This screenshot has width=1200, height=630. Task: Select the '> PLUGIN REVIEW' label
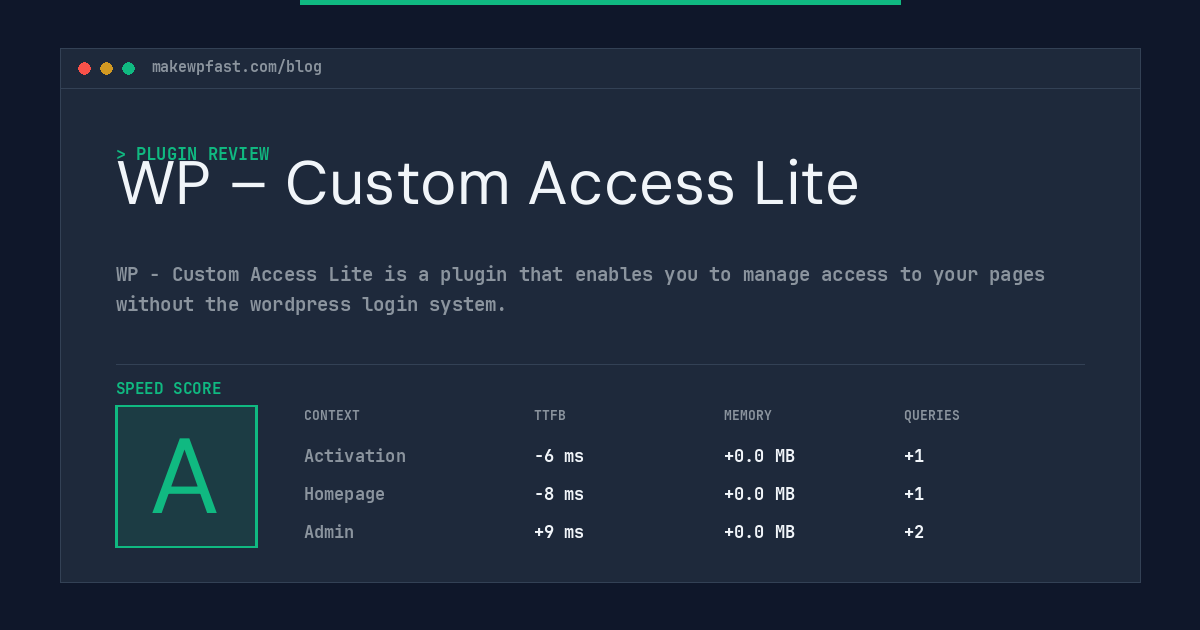click(193, 154)
